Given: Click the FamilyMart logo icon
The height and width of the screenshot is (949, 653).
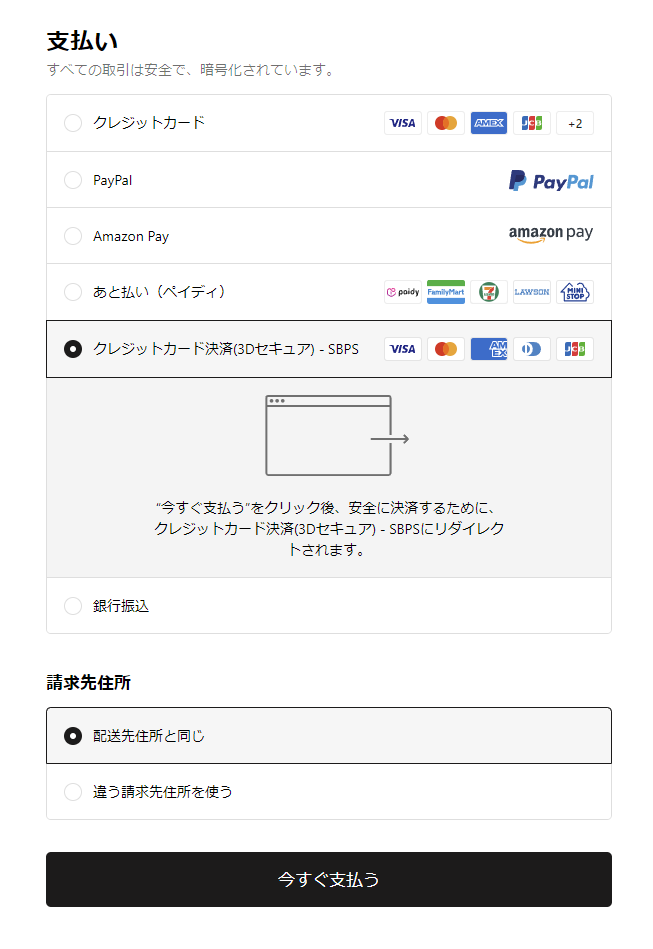Looking at the screenshot, I should coord(446,292).
